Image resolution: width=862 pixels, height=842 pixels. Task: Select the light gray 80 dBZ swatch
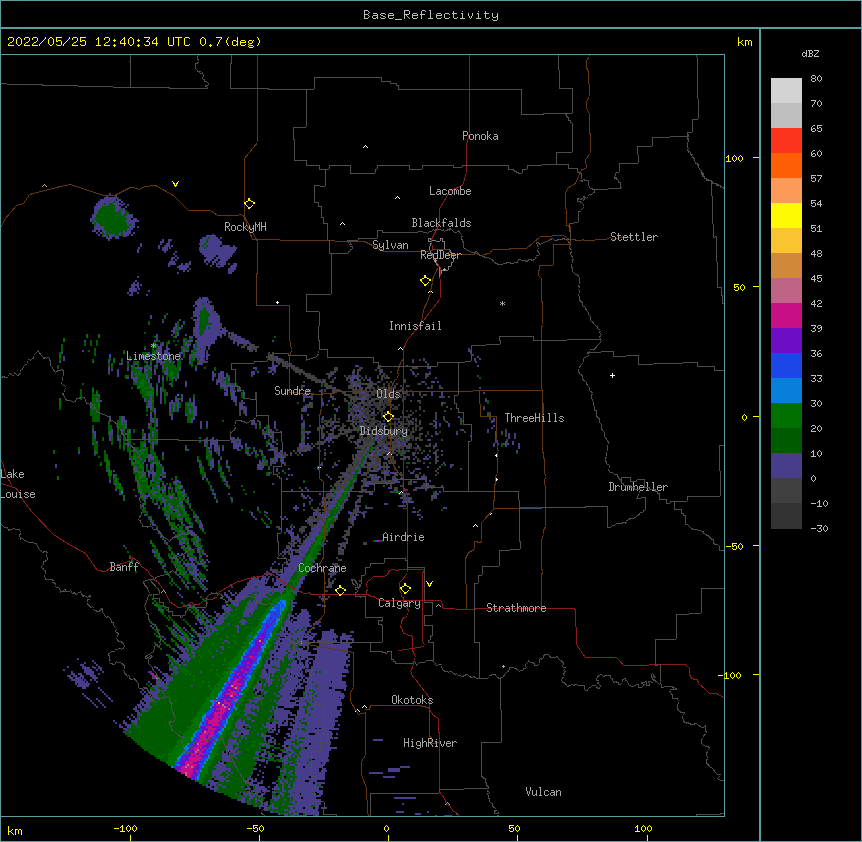pyautogui.click(x=786, y=90)
